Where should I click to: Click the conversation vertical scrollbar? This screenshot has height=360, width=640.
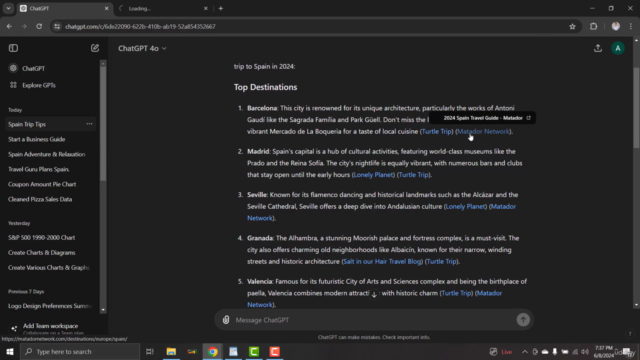636,108
